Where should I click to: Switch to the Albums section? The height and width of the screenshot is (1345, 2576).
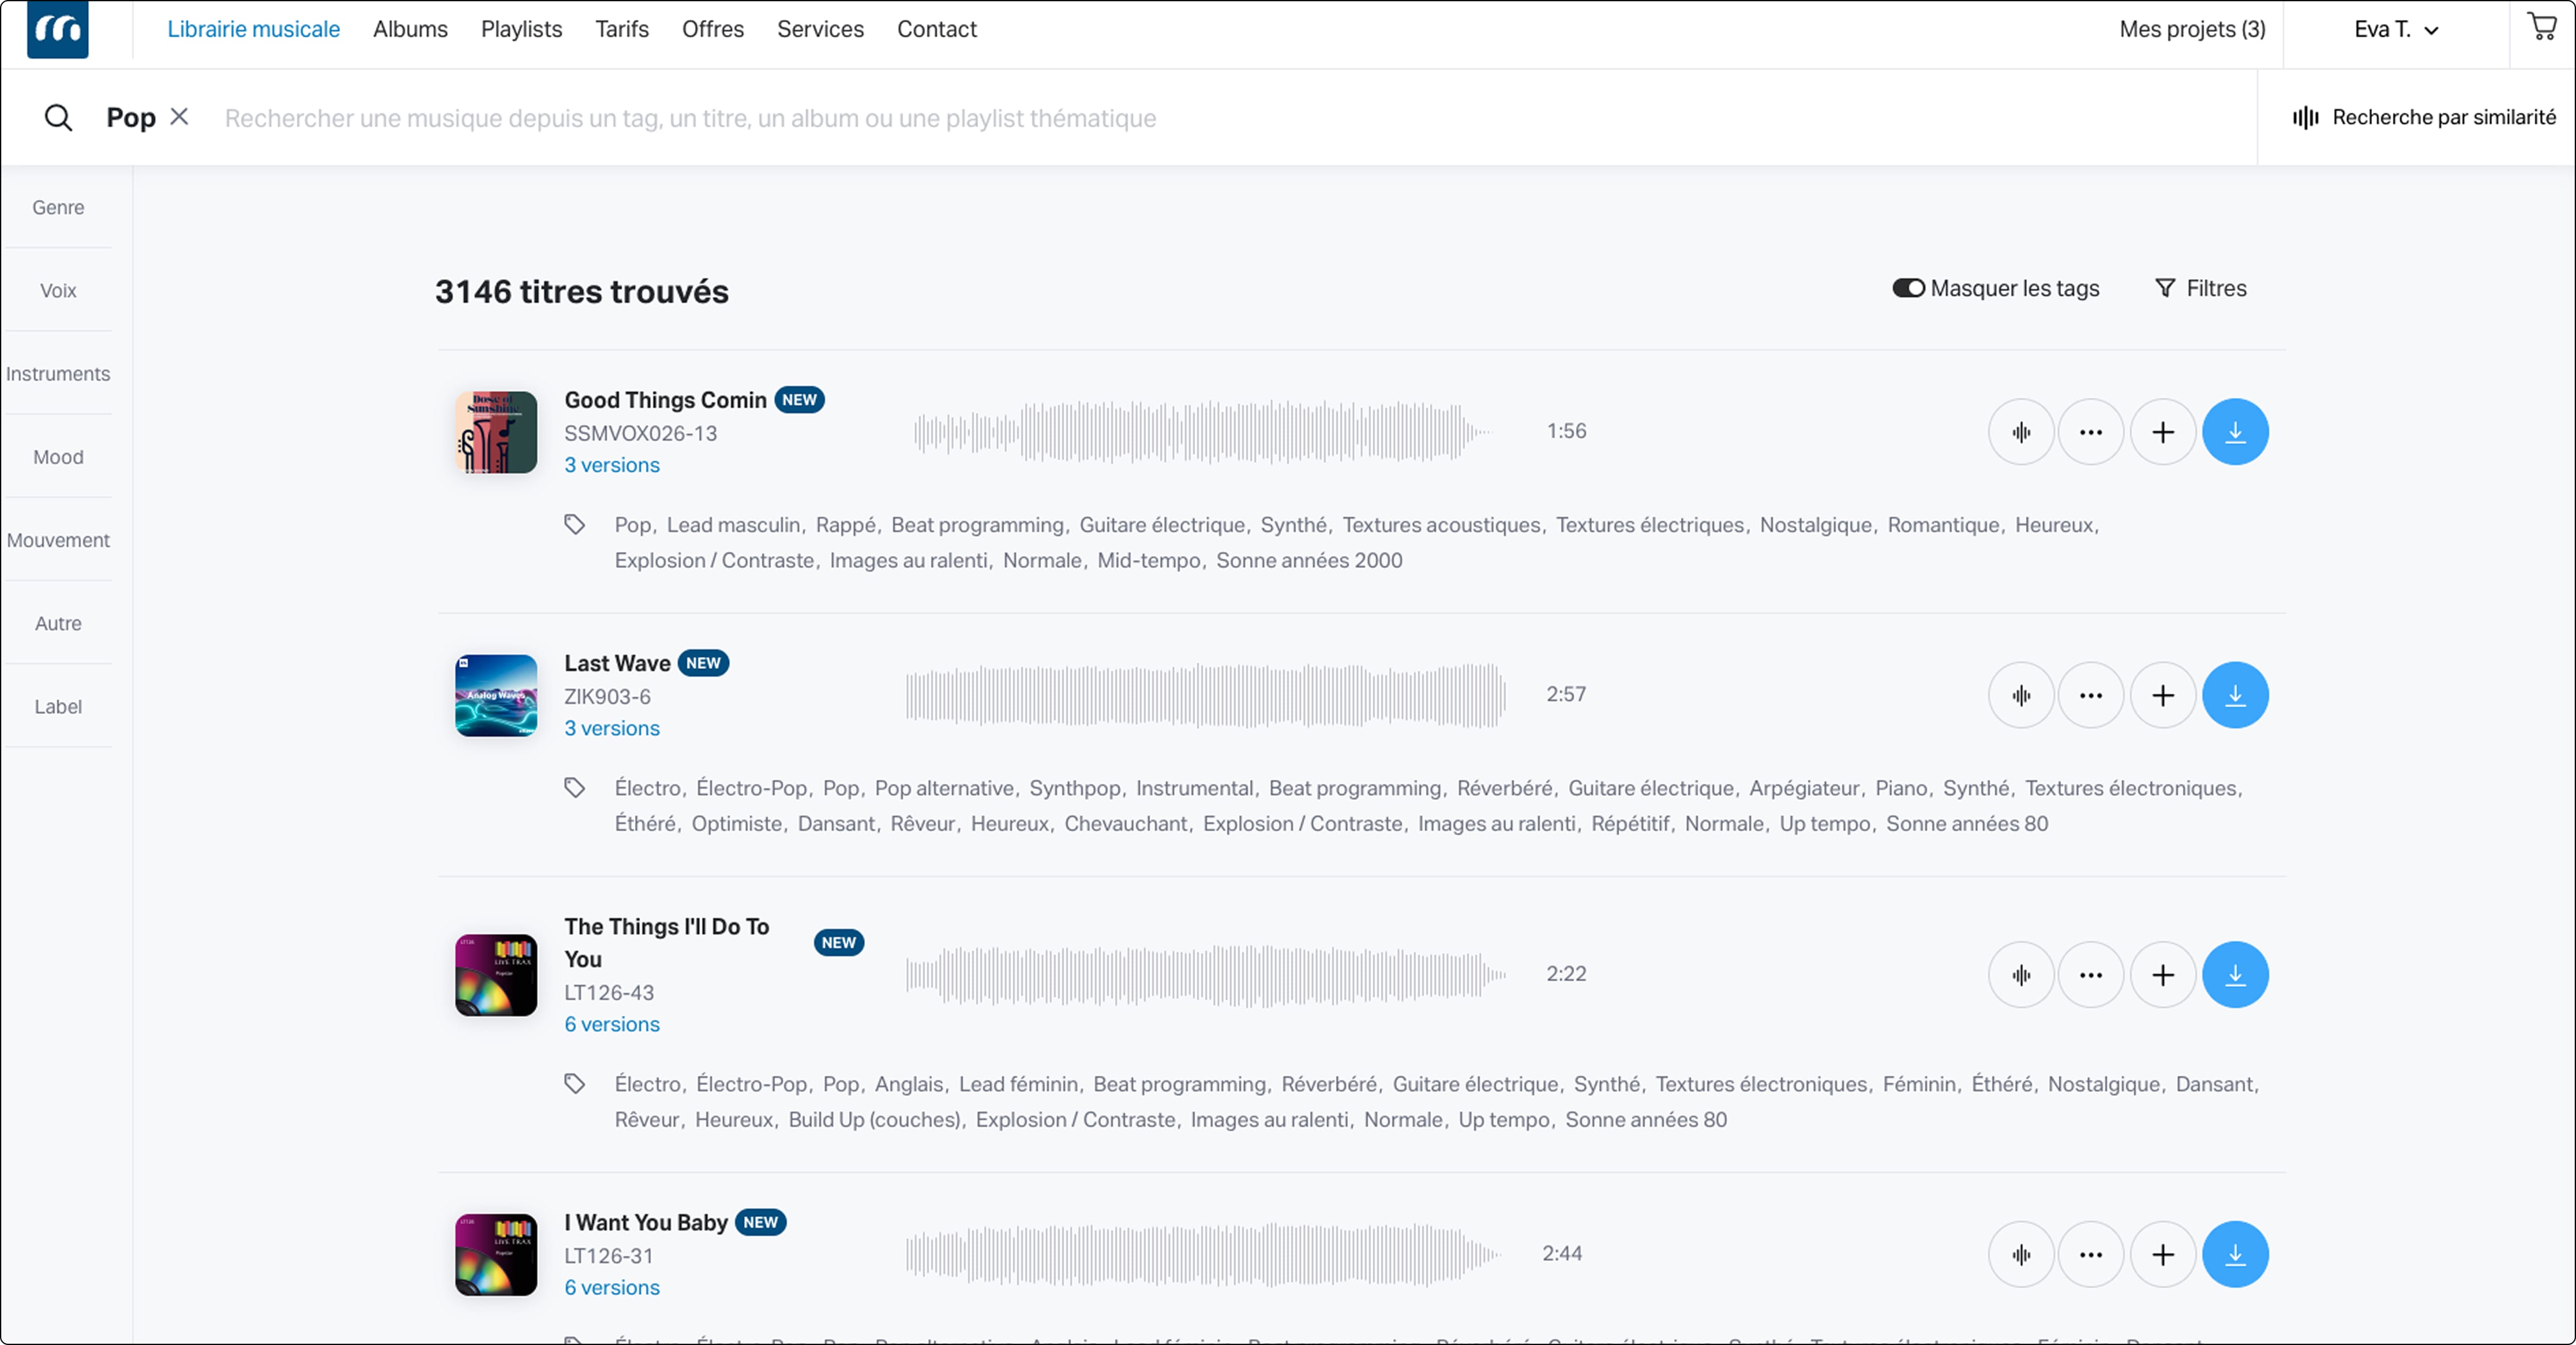coord(409,29)
